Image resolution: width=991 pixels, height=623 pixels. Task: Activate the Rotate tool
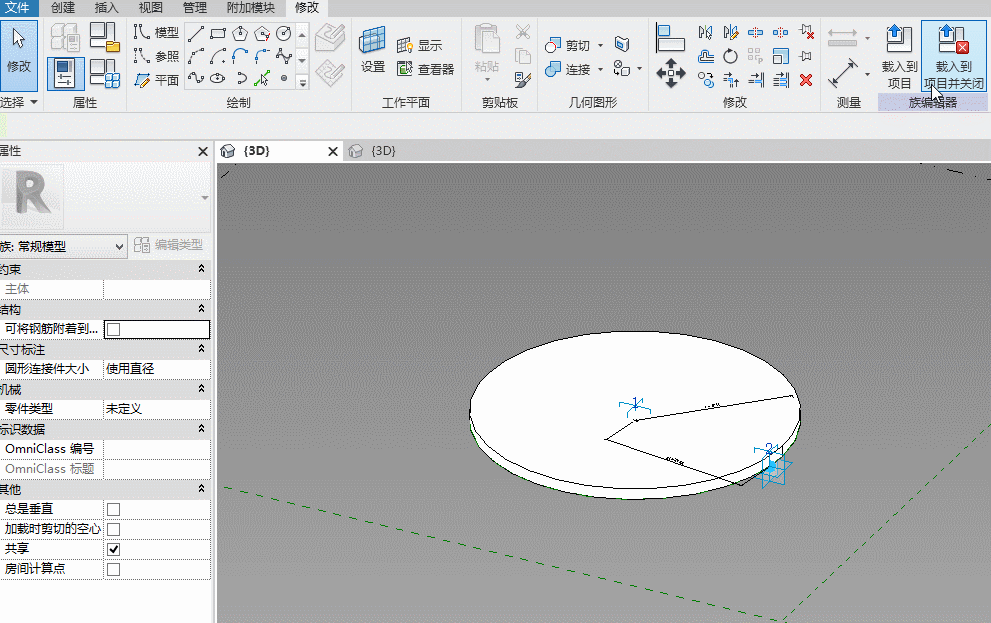730,56
